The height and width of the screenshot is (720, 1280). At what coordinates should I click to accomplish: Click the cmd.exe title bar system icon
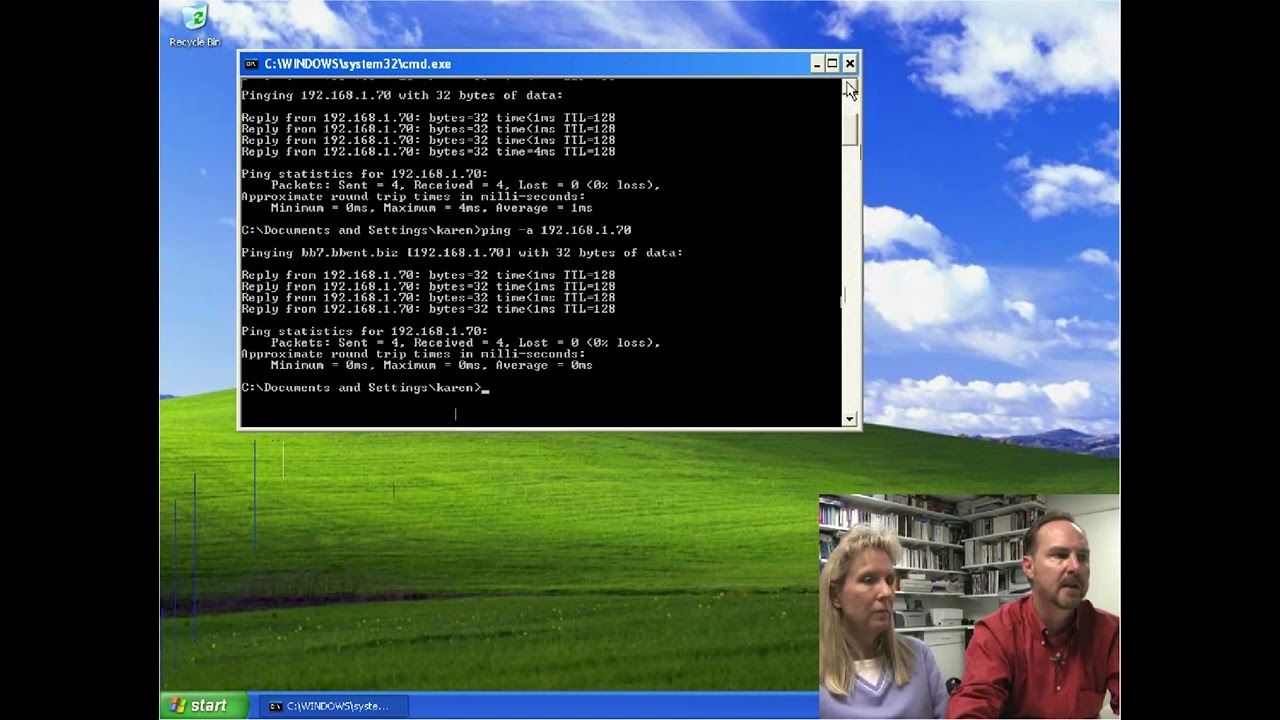click(x=251, y=64)
